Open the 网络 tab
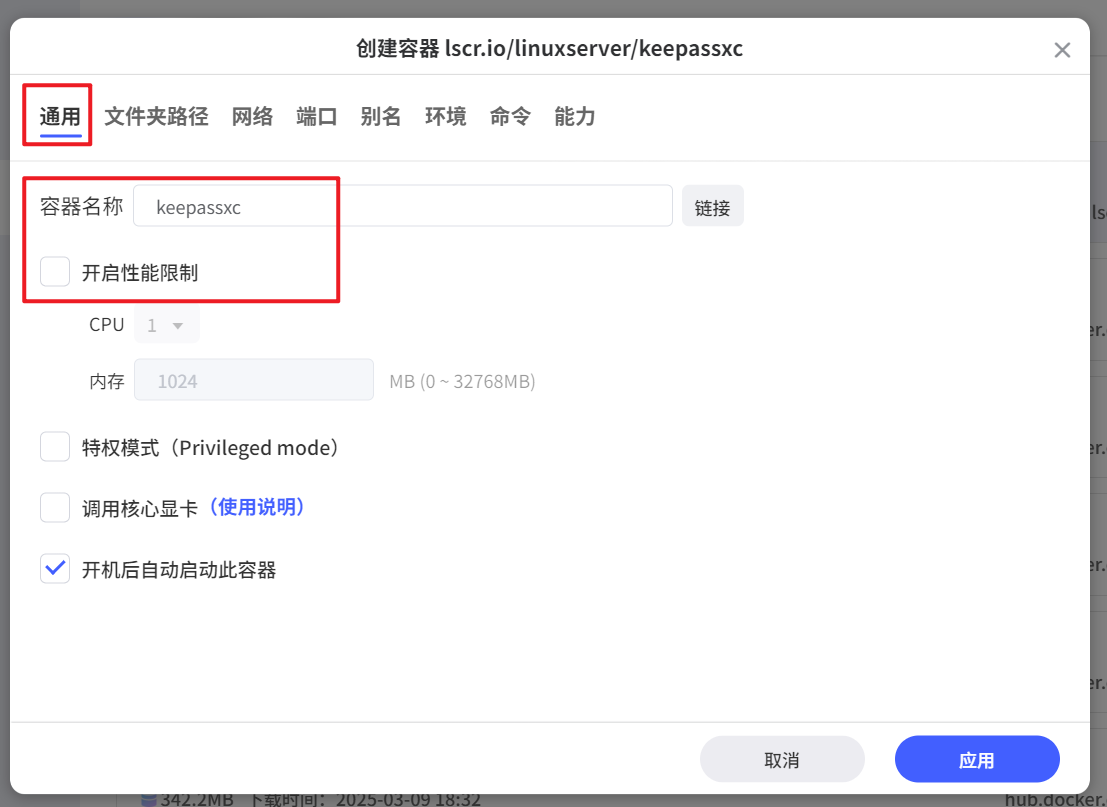Viewport: 1107px width, 807px height. (252, 116)
